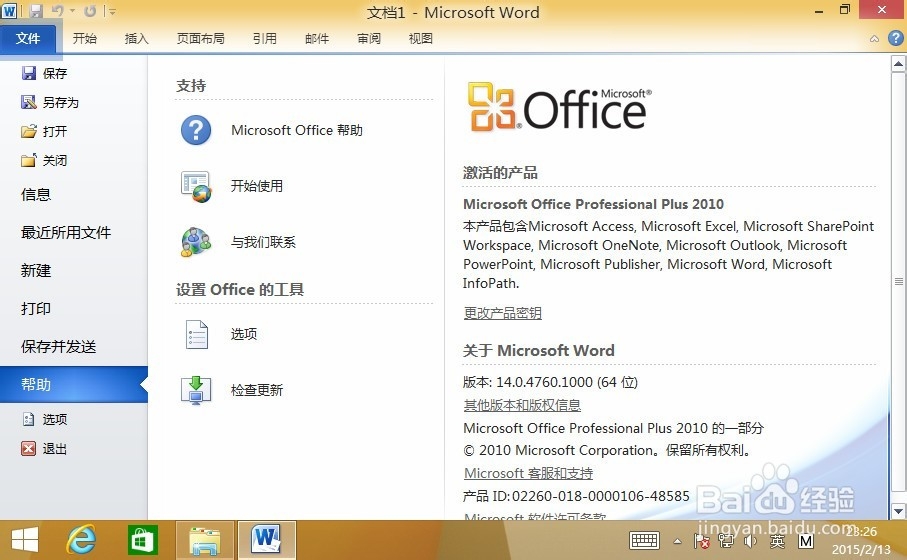This screenshot has width=907, height=560.
Task: Click the version text 14.0.4760.1000 (64 位)
Action: pos(567,382)
